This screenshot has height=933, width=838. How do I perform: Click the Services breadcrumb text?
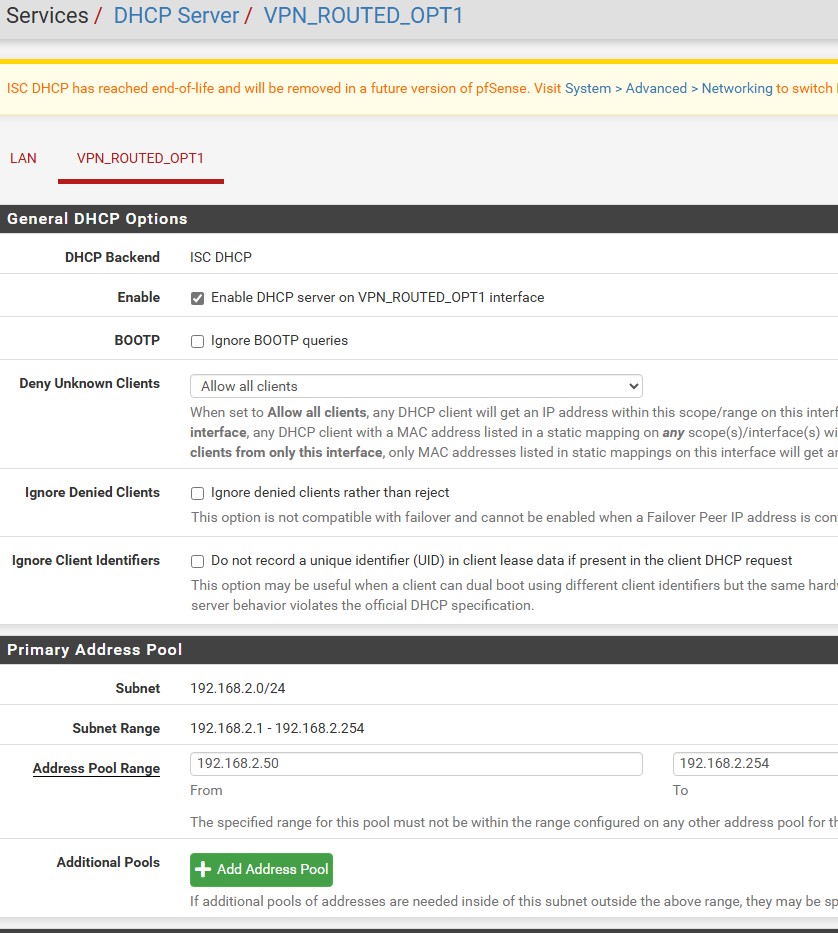click(47, 16)
